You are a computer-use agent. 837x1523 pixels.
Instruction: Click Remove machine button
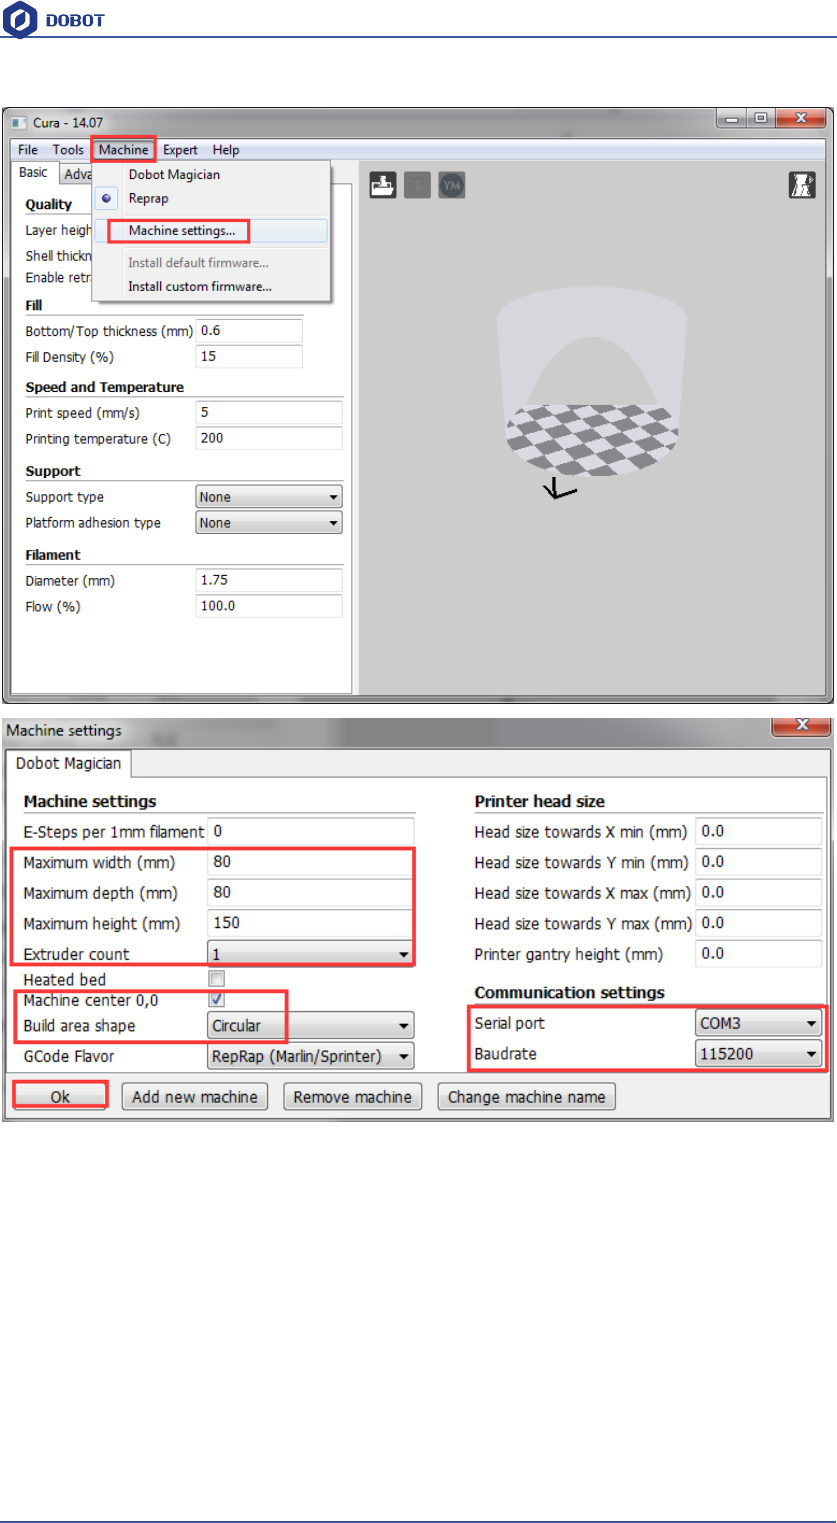pos(352,1096)
